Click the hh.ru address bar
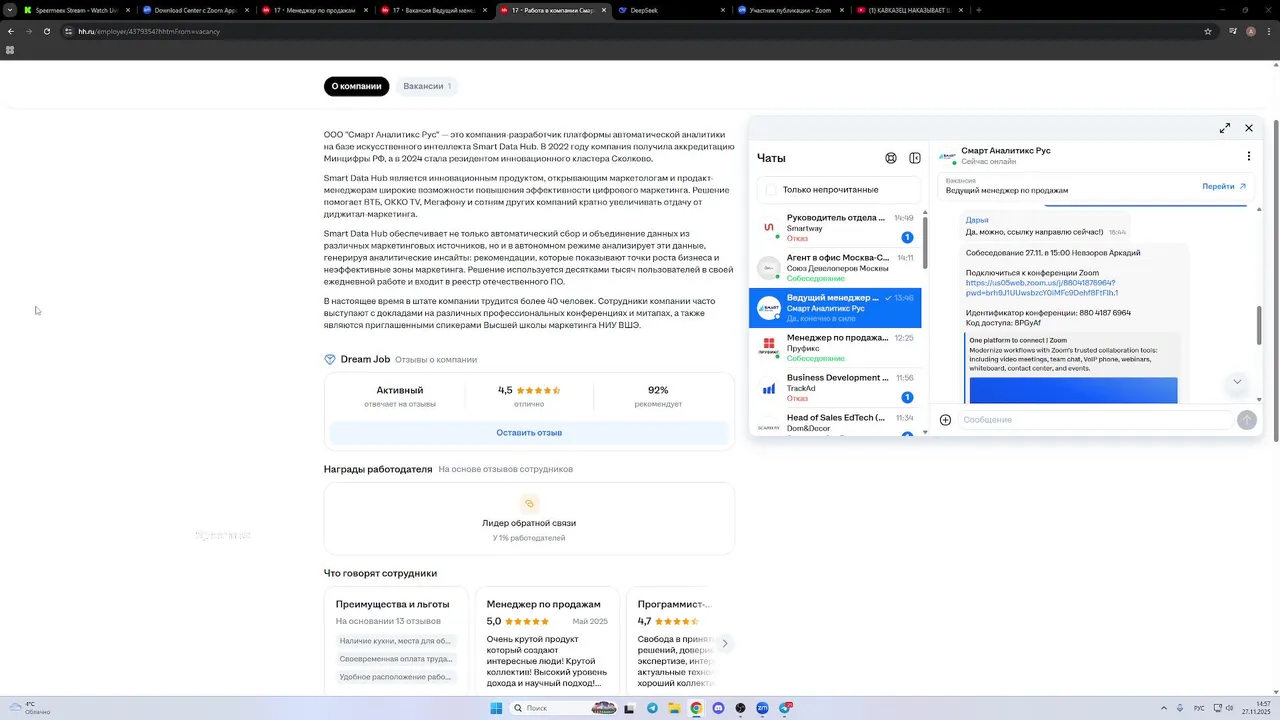The width and height of the screenshot is (1280, 720). pos(630,31)
